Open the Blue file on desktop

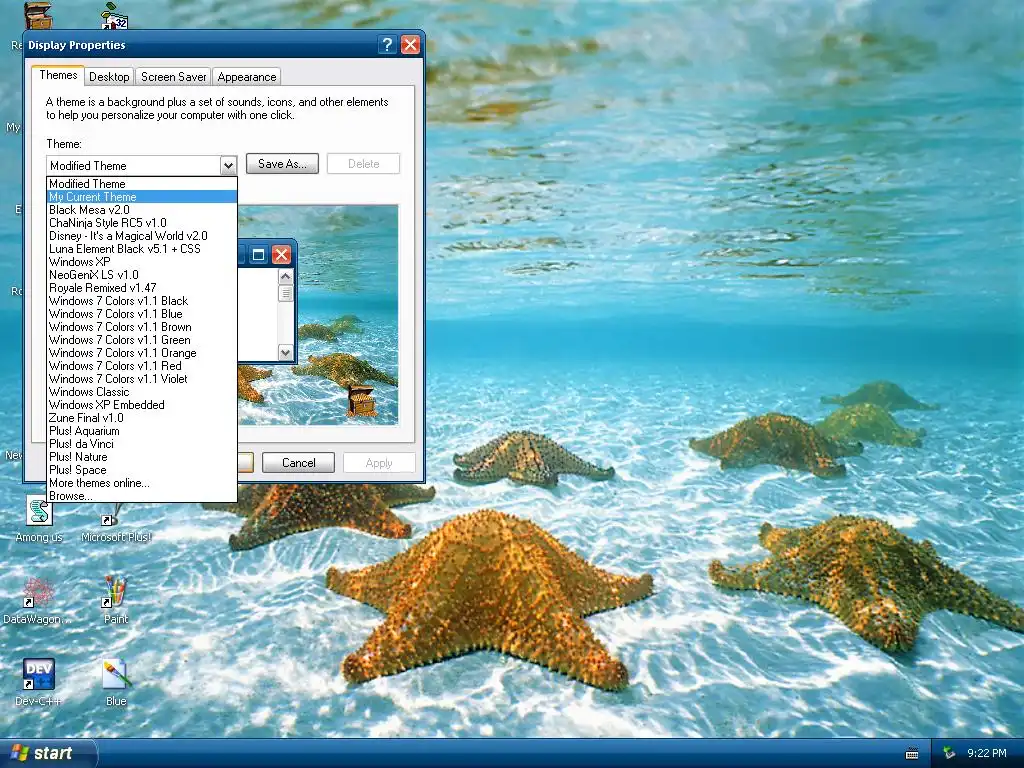116,682
